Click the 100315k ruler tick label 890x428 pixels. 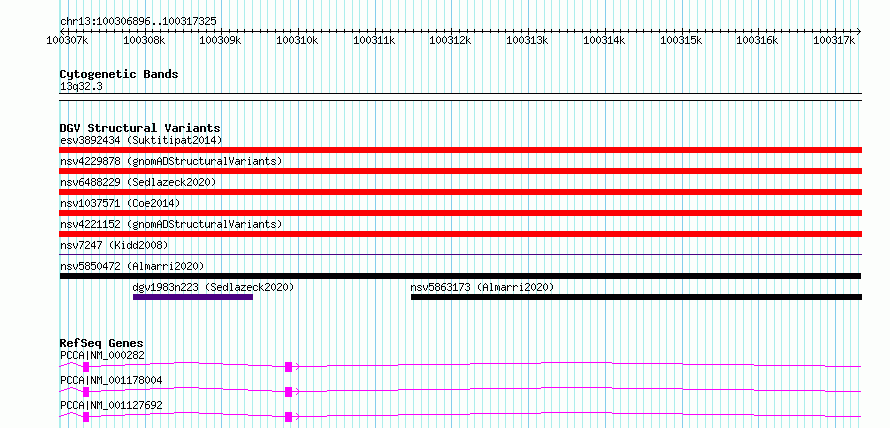click(680, 40)
